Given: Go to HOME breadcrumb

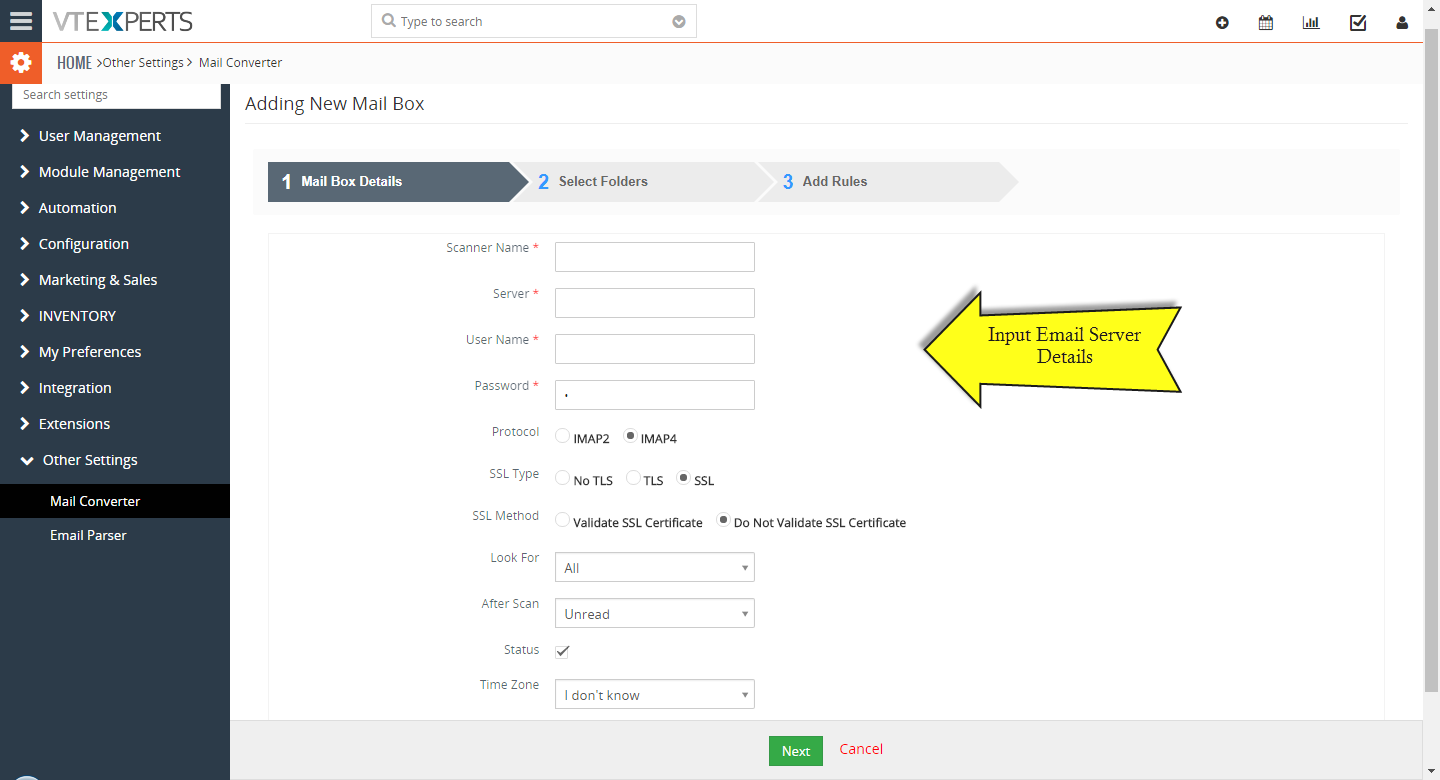Looking at the screenshot, I should 74,62.
